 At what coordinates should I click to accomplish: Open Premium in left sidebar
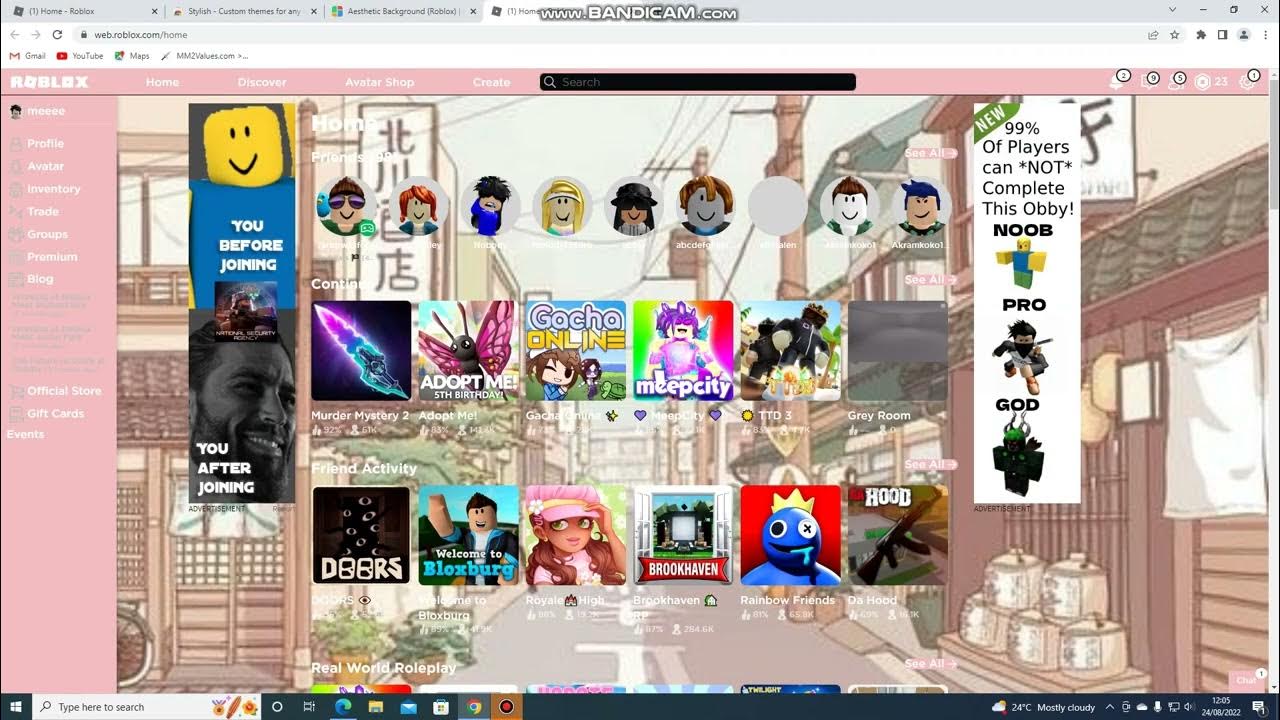click(52, 257)
